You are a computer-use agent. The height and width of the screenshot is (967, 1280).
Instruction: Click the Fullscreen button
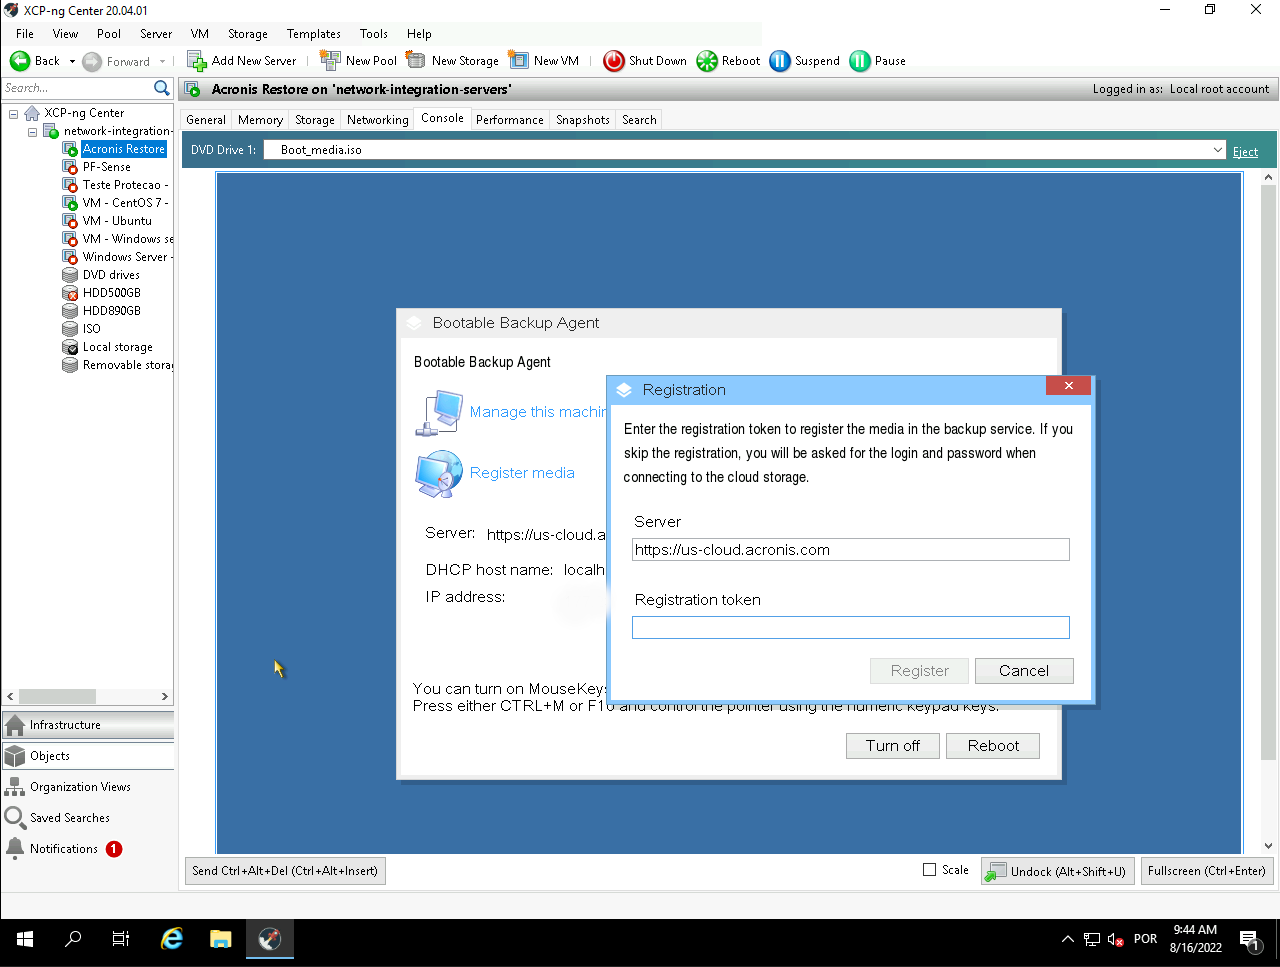pos(1207,871)
